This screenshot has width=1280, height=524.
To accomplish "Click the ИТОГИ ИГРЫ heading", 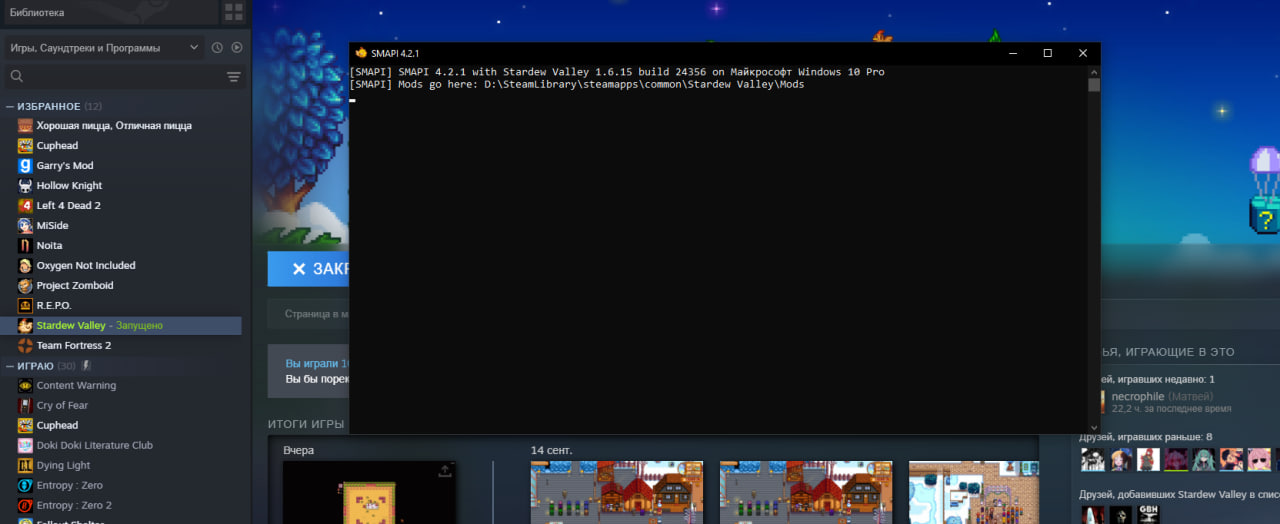I will tap(306, 424).
